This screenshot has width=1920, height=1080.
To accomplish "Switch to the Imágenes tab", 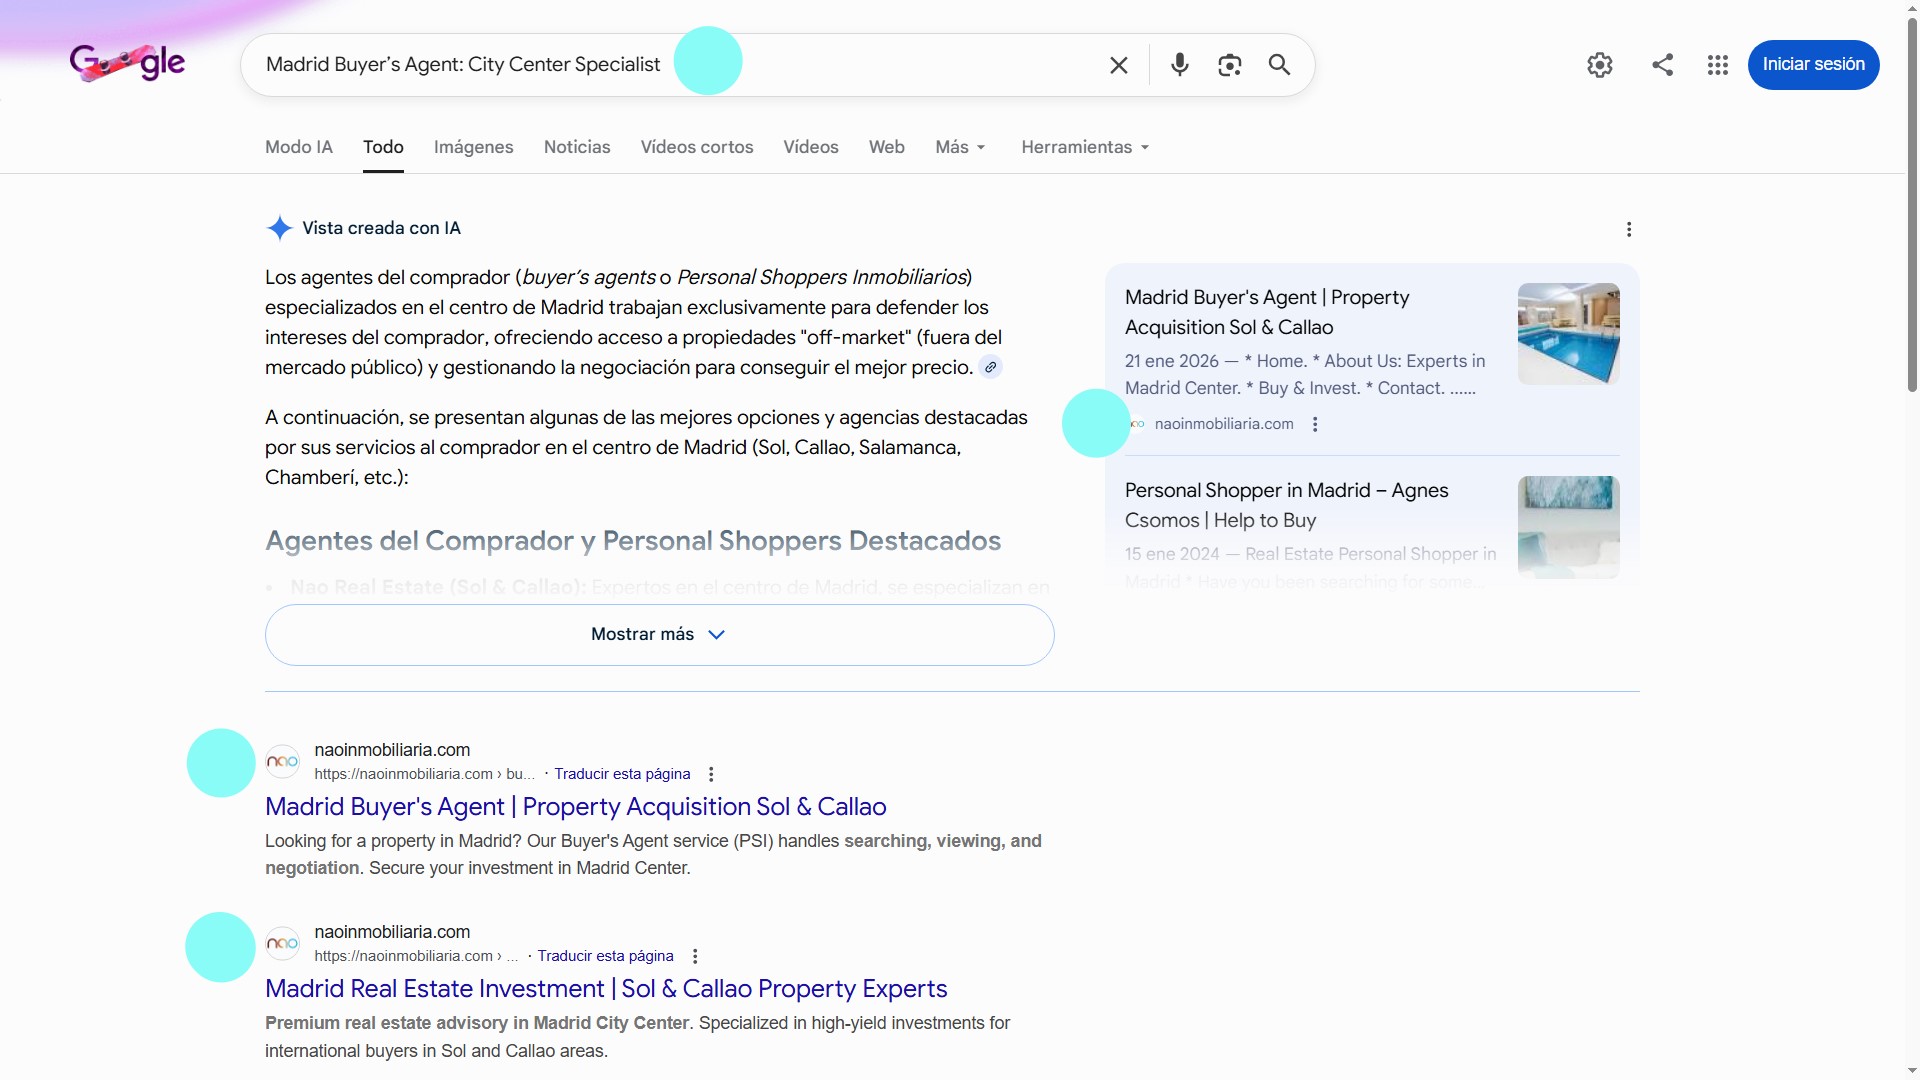I will click(x=473, y=147).
